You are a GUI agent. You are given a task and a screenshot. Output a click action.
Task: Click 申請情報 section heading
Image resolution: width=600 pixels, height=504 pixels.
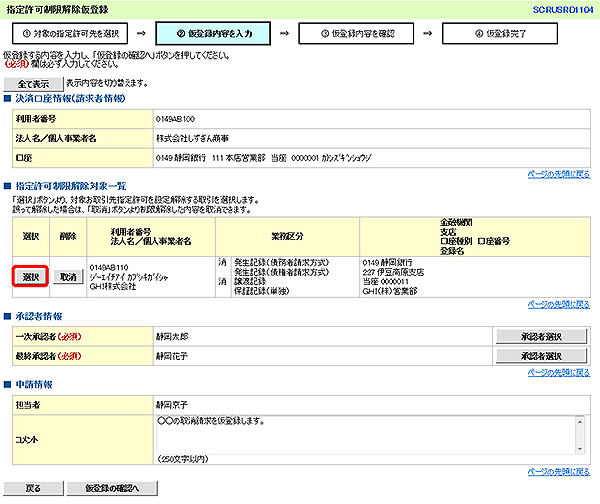[34, 385]
